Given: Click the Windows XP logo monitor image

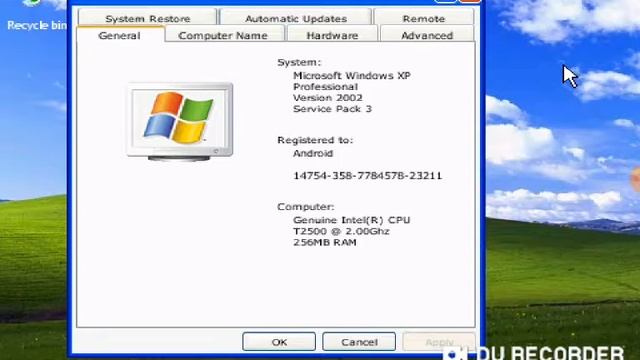Looking at the screenshot, I should pyautogui.click(x=180, y=121).
